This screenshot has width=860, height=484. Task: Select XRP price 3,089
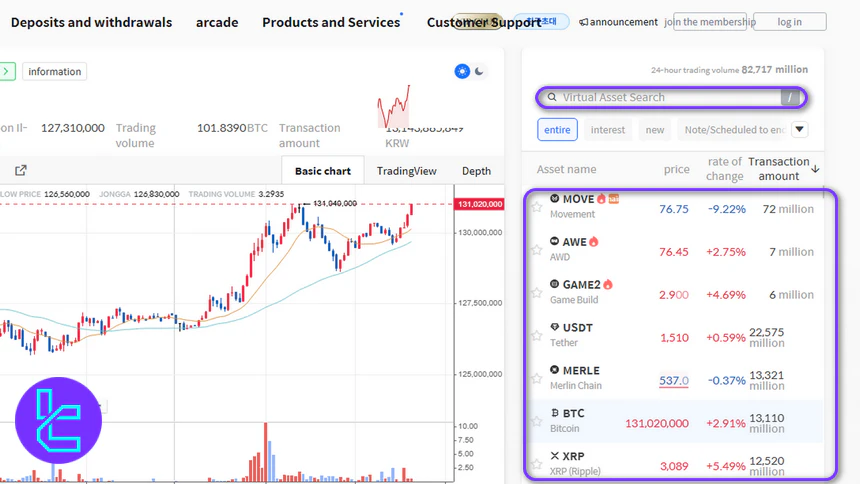[674, 466]
